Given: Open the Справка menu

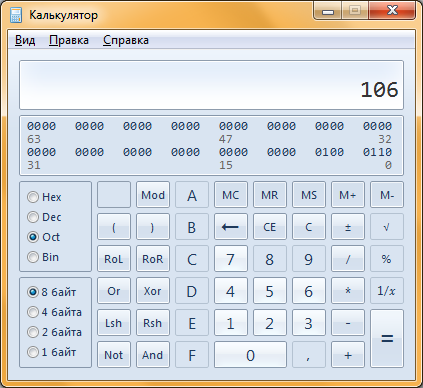Looking at the screenshot, I should coord(126,40).
